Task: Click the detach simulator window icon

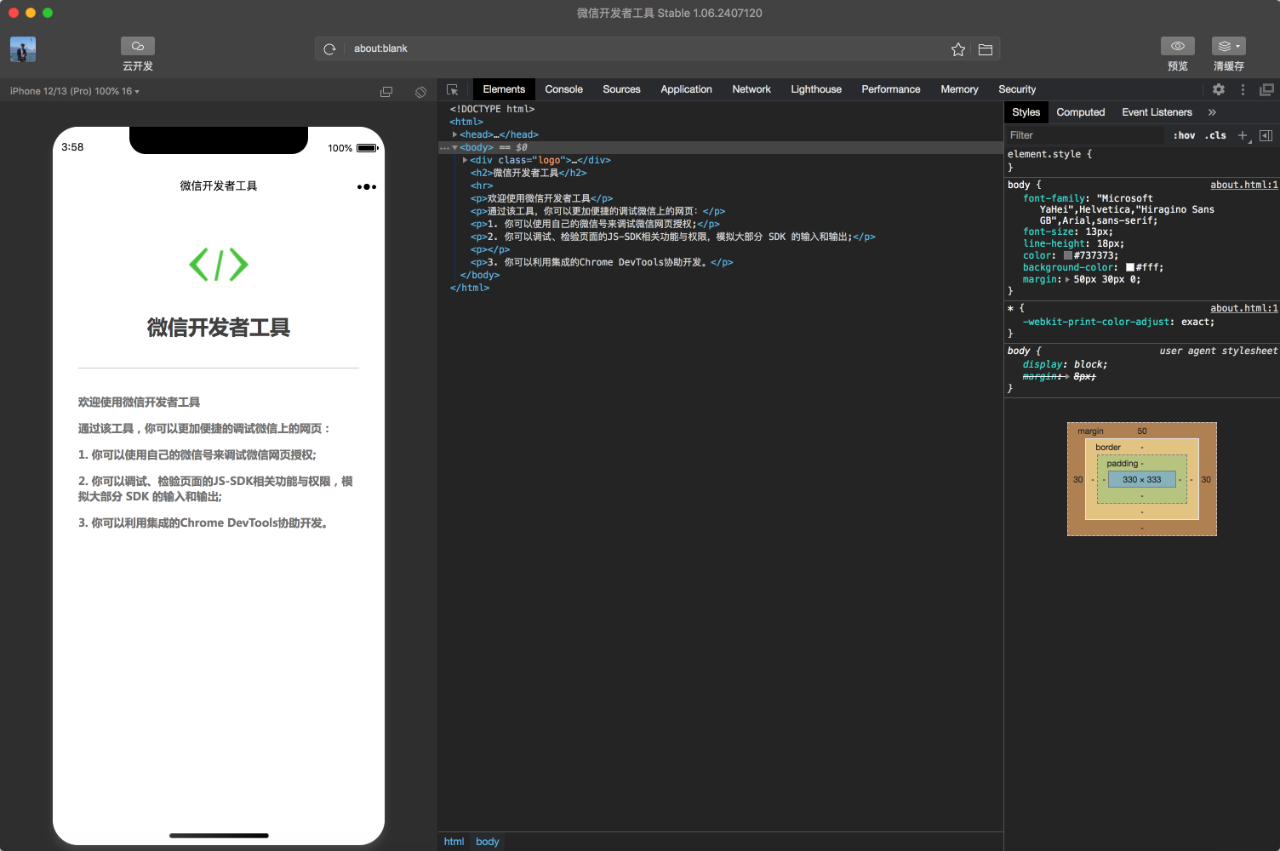Action: coord(386,92)
